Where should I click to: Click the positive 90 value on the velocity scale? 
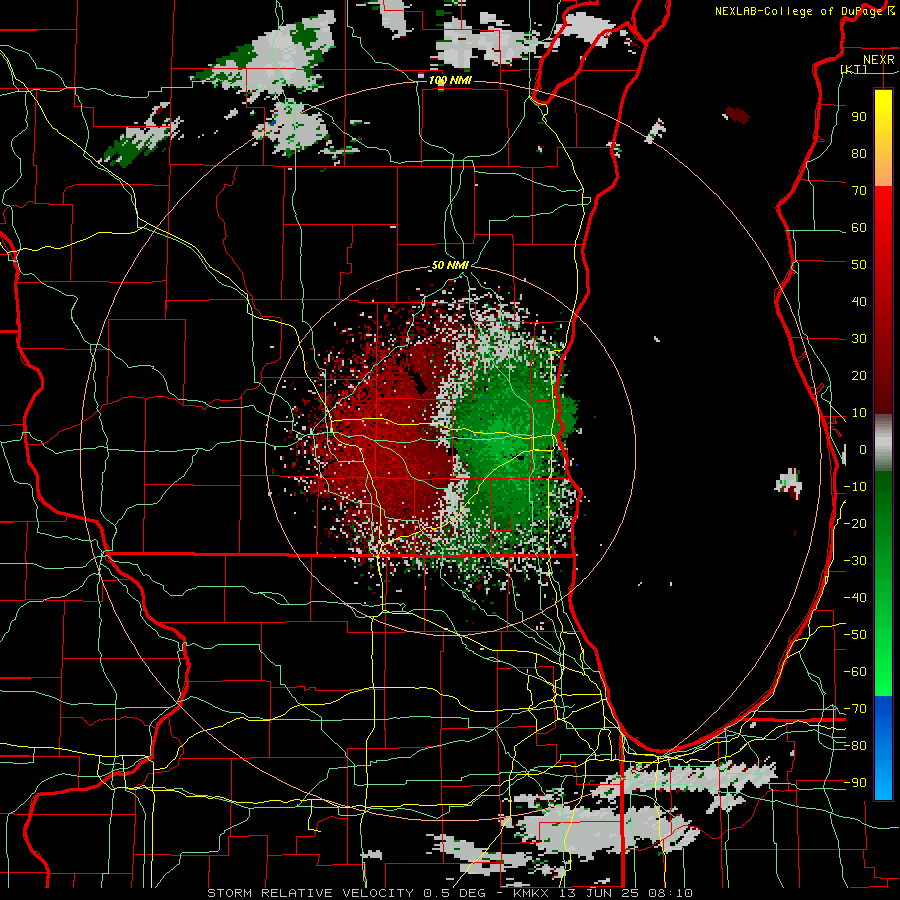point(859,117)
